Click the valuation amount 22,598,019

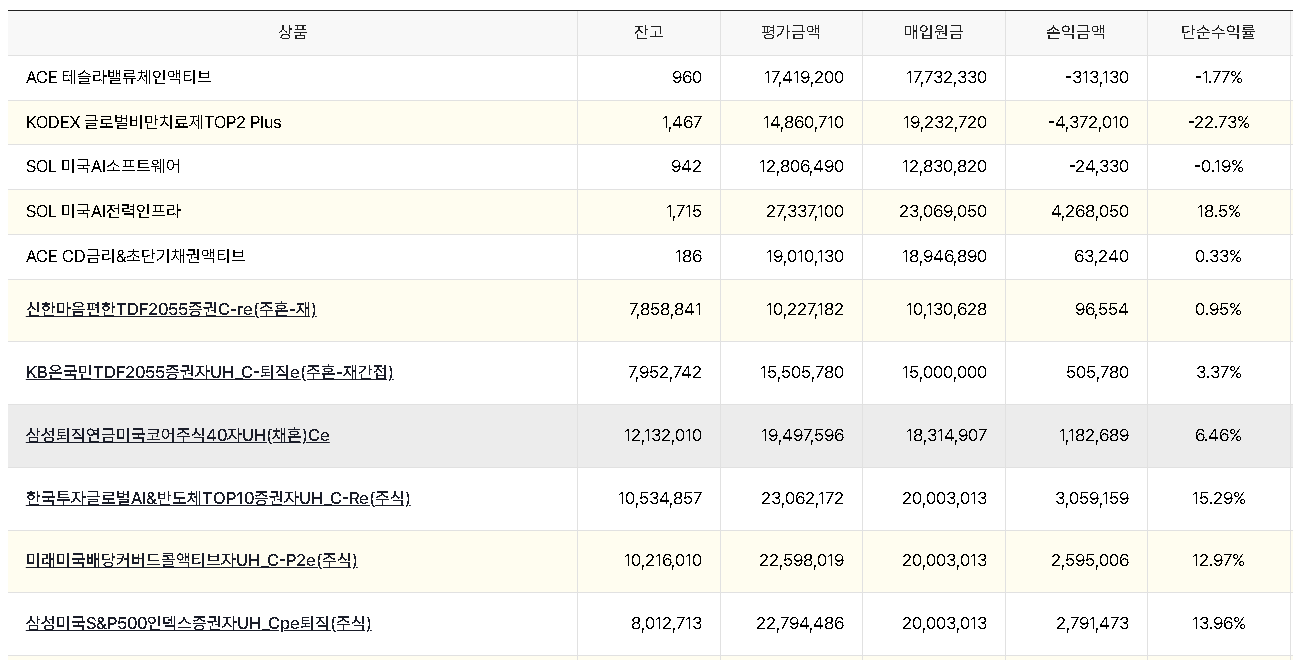point(802,561)
